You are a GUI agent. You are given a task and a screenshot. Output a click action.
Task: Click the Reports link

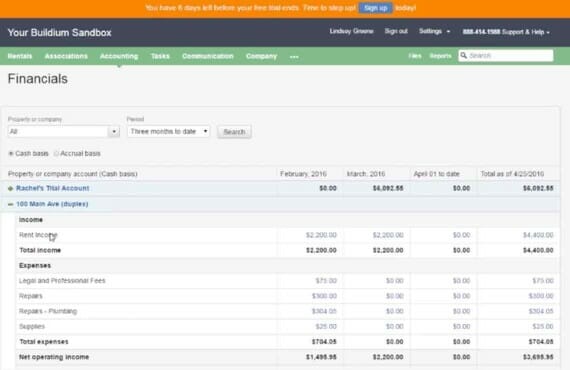pos(440,56)
